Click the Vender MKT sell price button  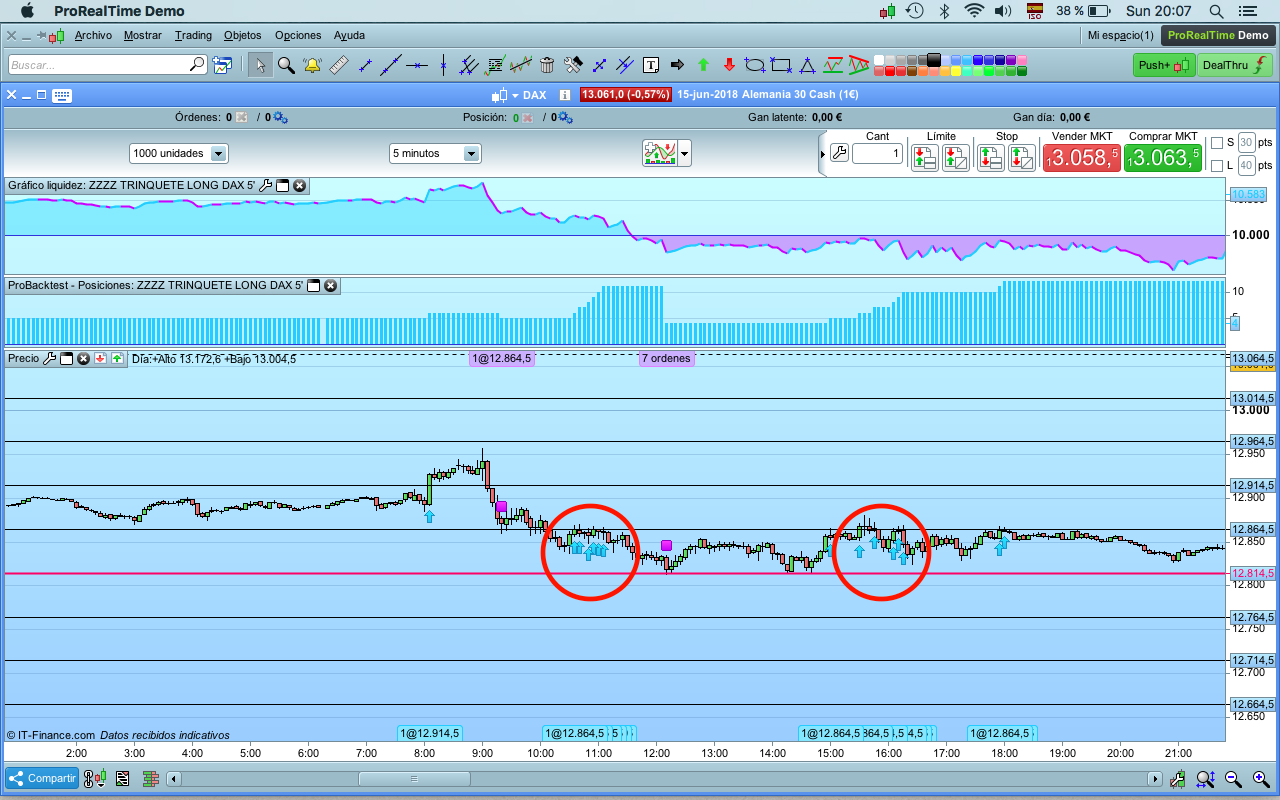click(1081, 158)
